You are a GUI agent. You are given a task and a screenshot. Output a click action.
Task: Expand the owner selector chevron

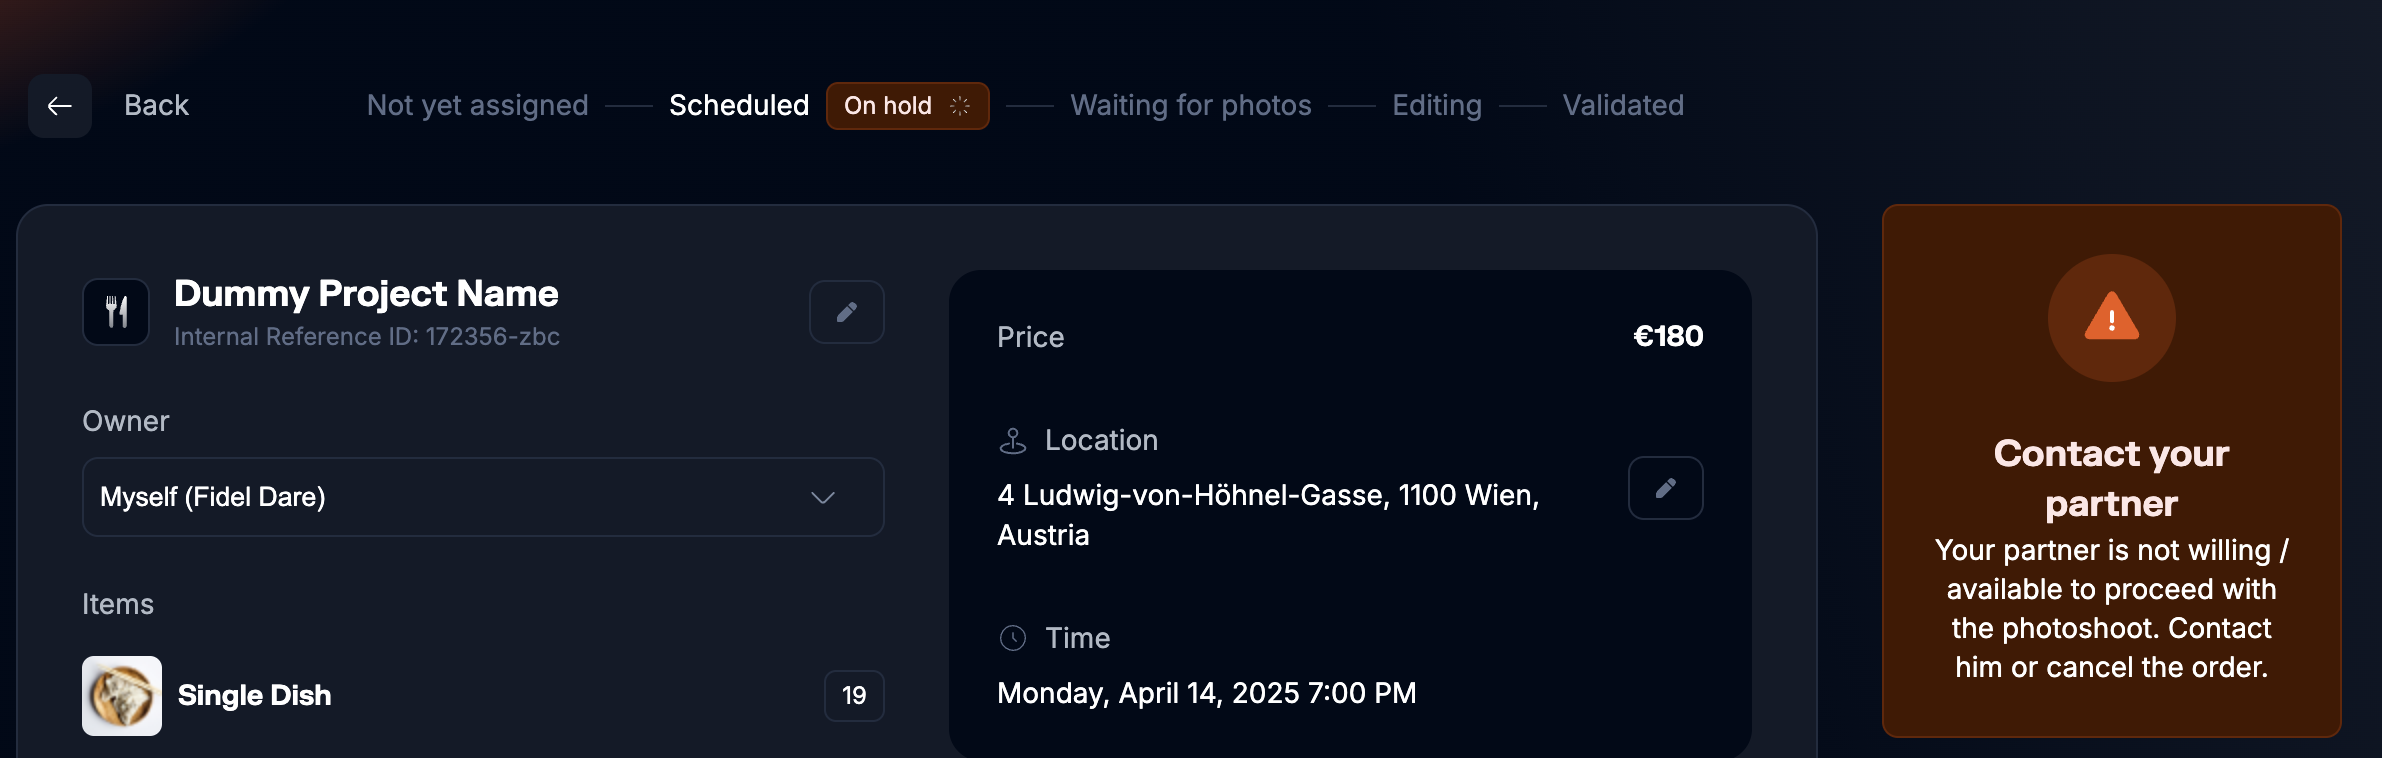pyautogui.click(x=822, y=497)
